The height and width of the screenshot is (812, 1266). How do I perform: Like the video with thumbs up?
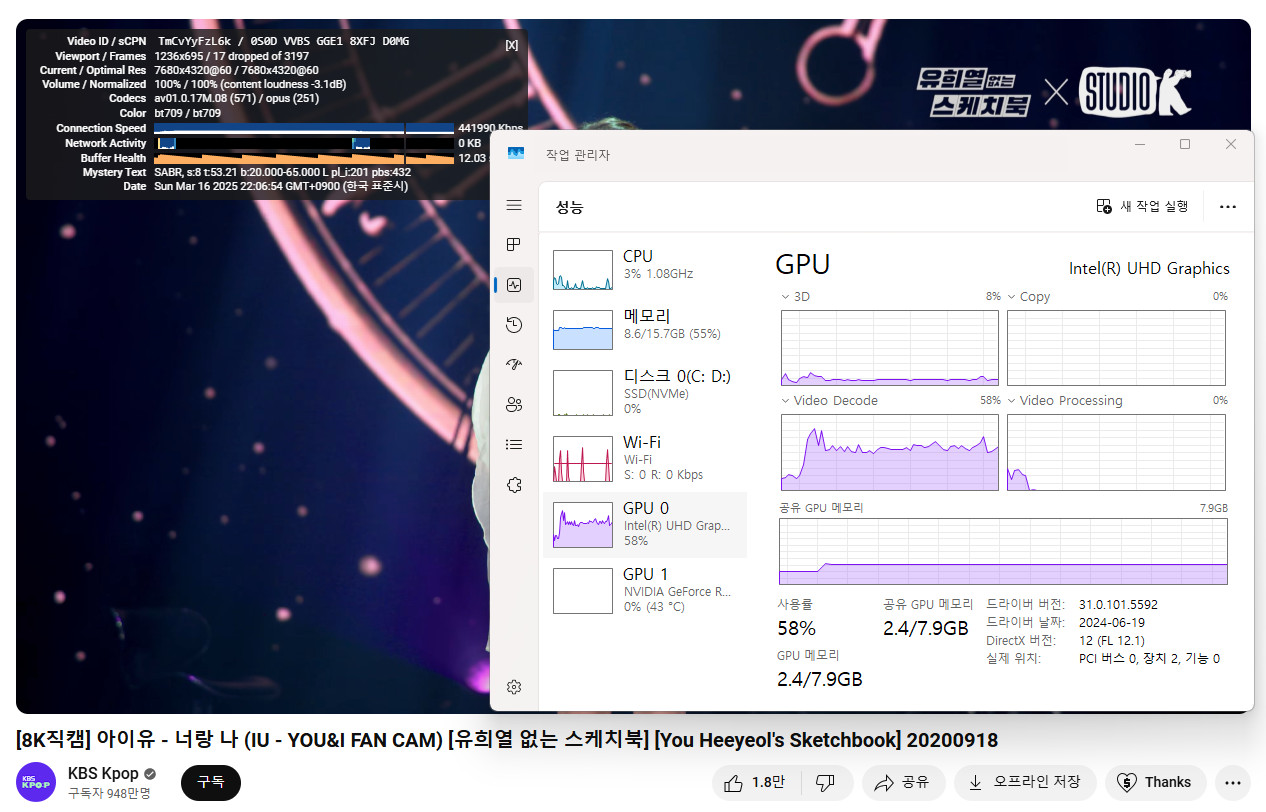755,782
